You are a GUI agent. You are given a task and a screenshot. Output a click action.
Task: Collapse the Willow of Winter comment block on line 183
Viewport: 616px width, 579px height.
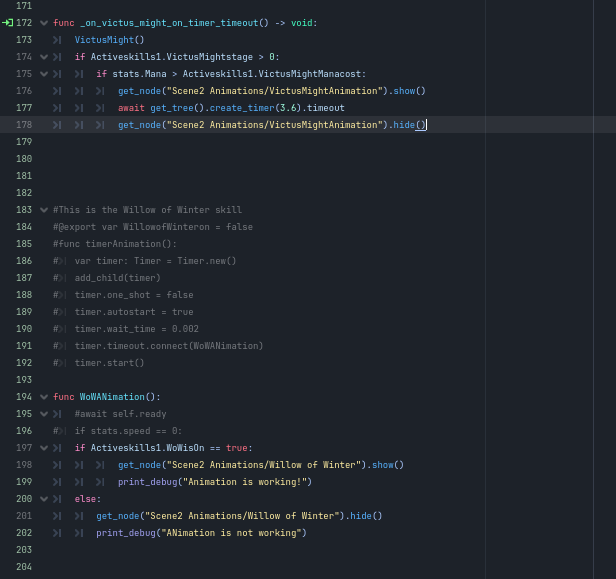(44, 210)
